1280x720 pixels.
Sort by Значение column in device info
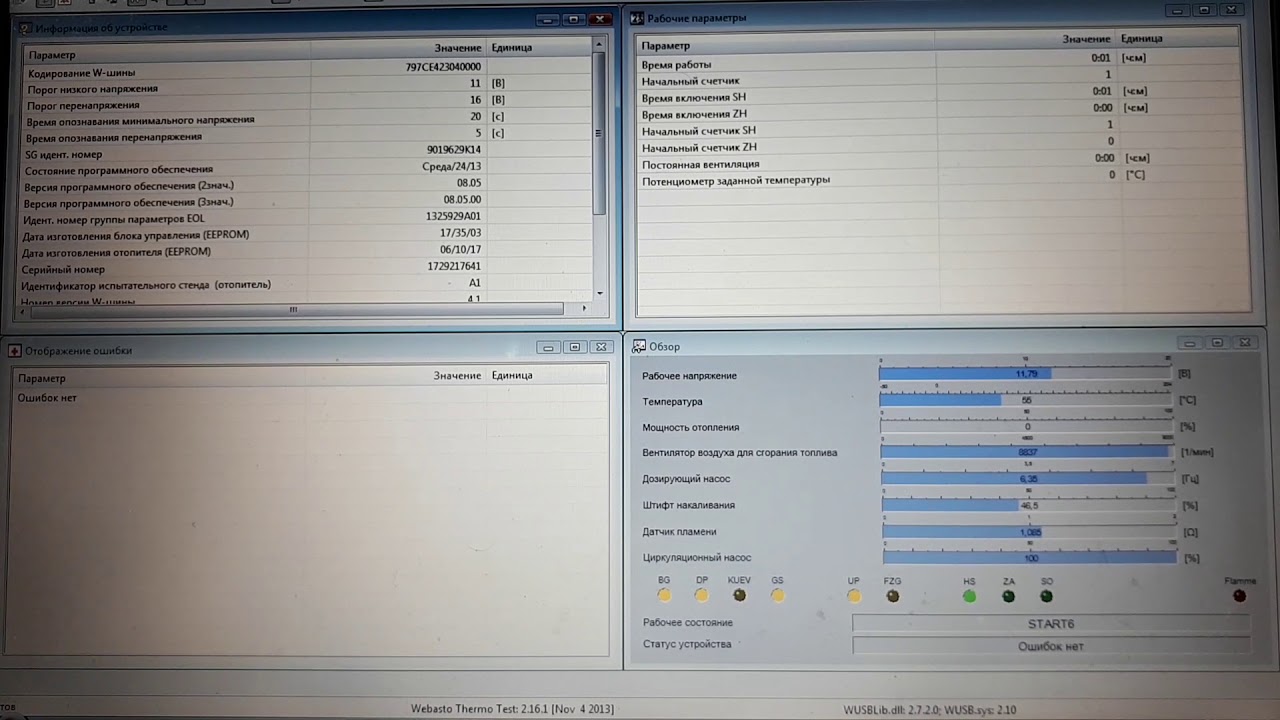coord(457,48)
